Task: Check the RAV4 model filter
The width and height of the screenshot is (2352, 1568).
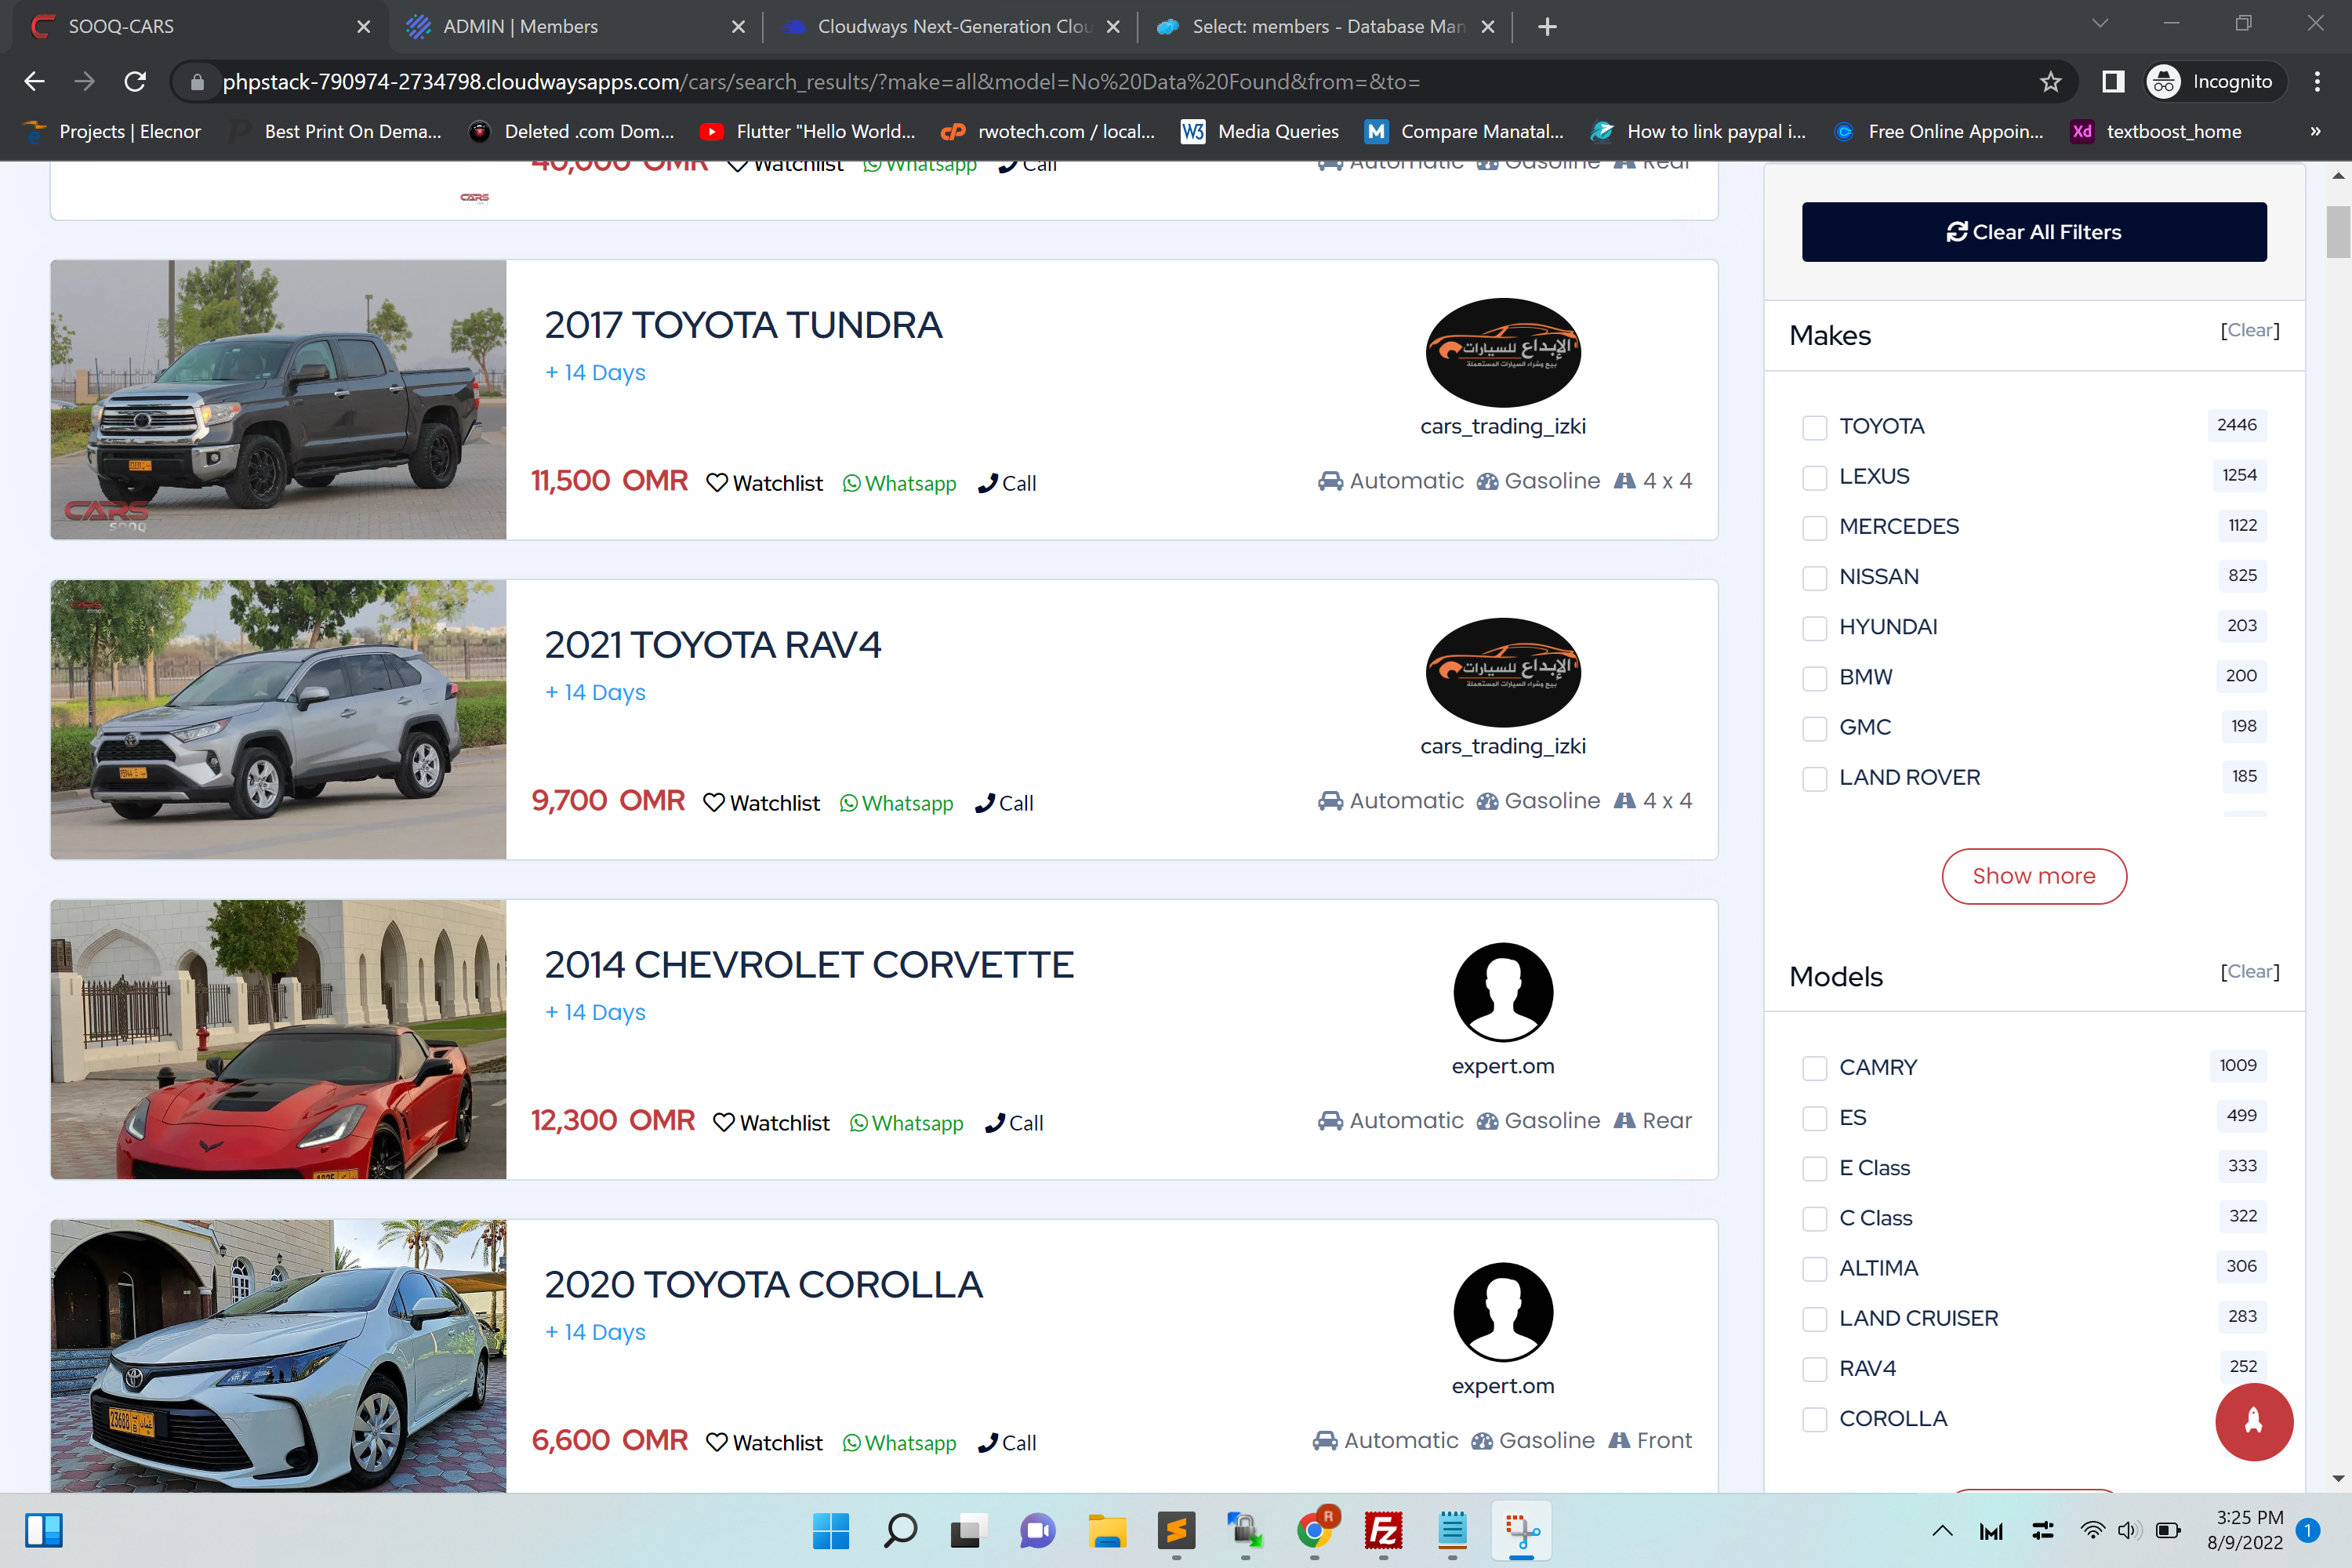Action: [x=1814, y=1369]
